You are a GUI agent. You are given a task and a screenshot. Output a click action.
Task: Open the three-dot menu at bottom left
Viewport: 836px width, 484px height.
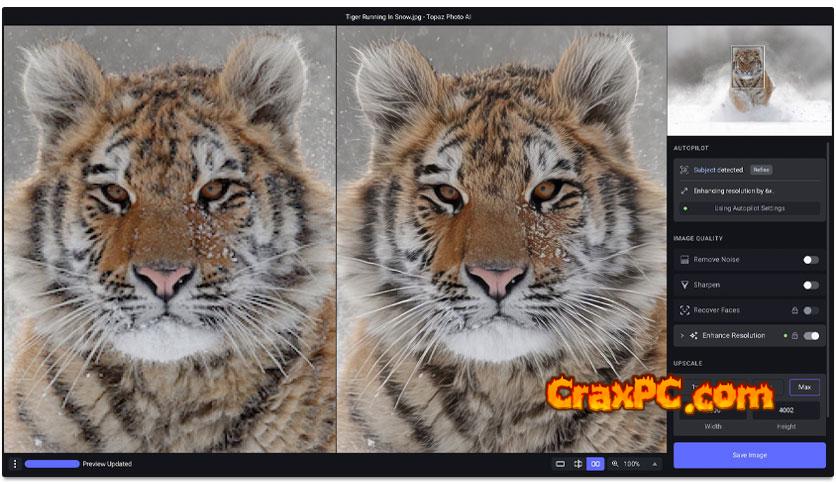point(14,464)
